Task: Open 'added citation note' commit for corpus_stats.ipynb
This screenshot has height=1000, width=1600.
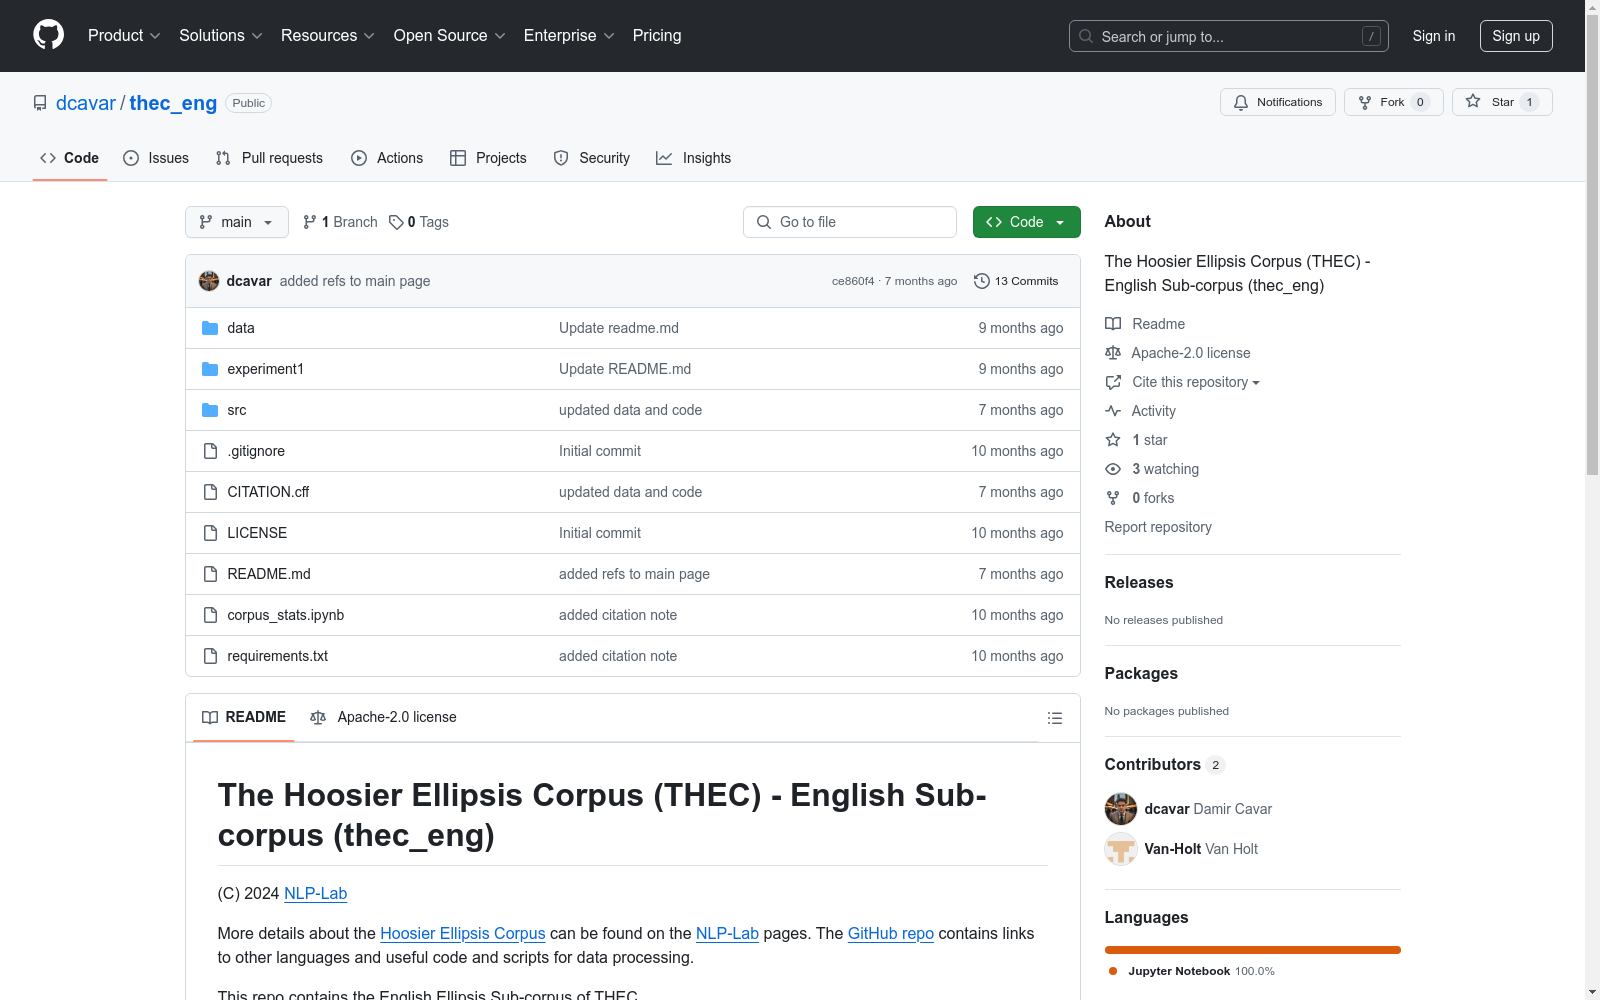Action: click(618, 615)
